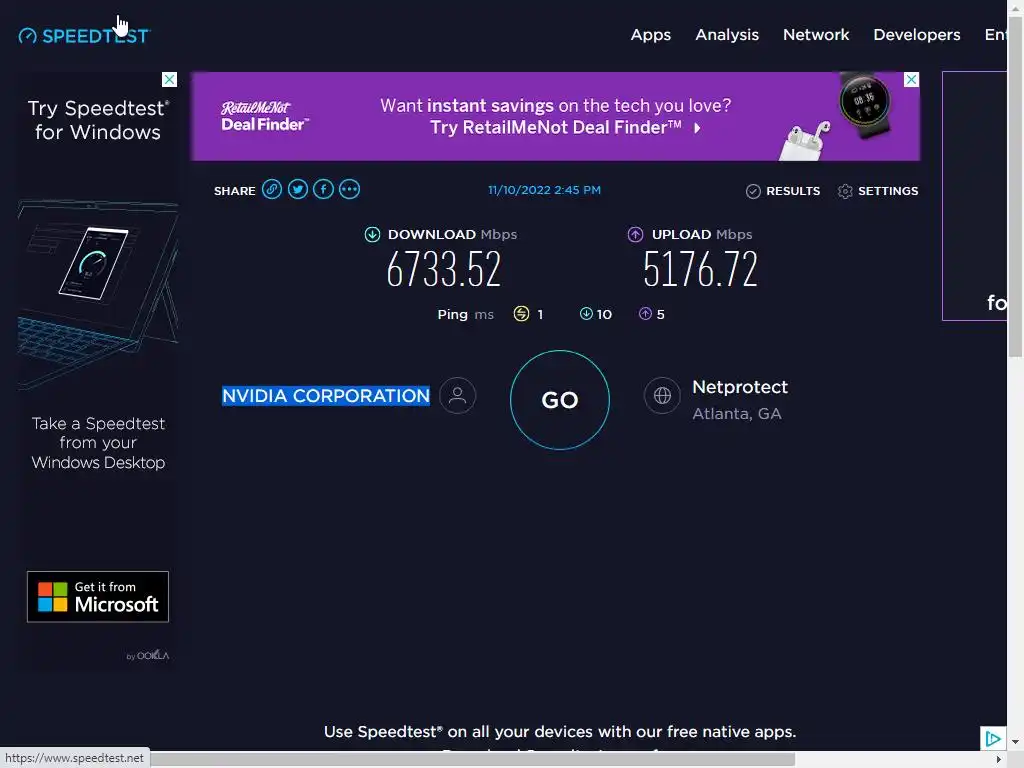Click the download arrow icon
The image size is (1024, 768).
tap(372, 234)
